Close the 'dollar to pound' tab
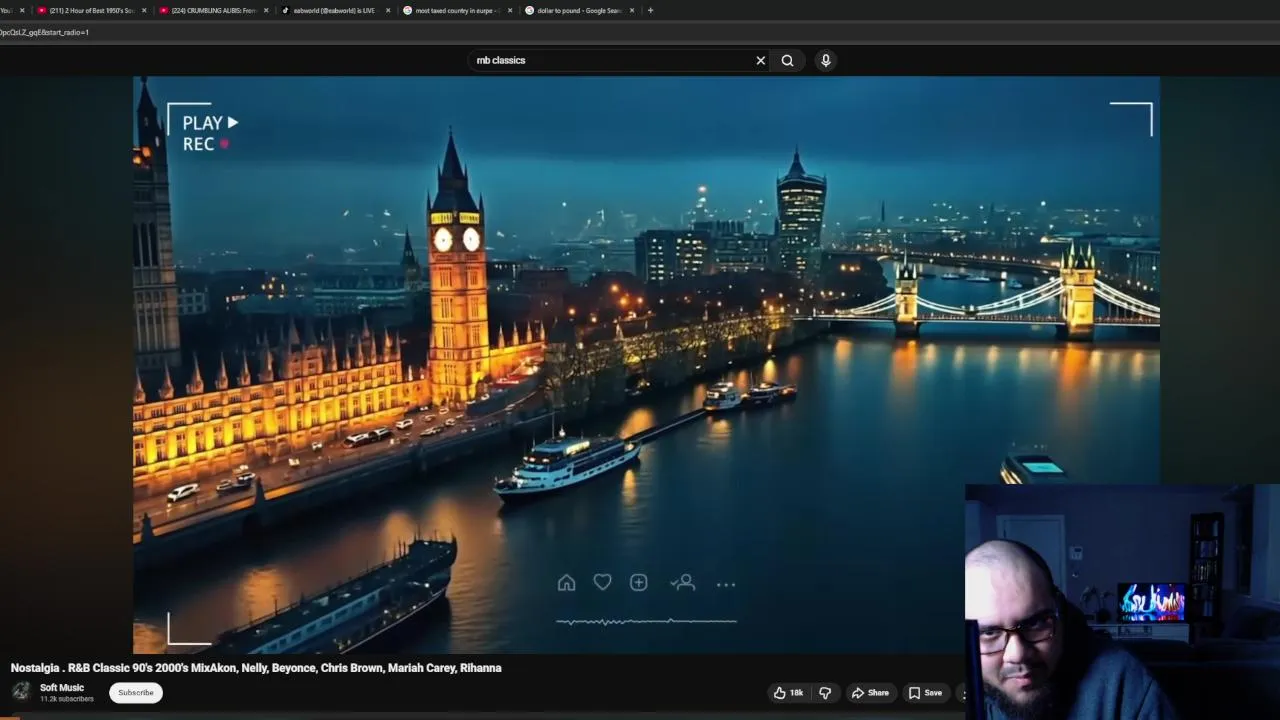1280x720 pixels. pos(632,10)
